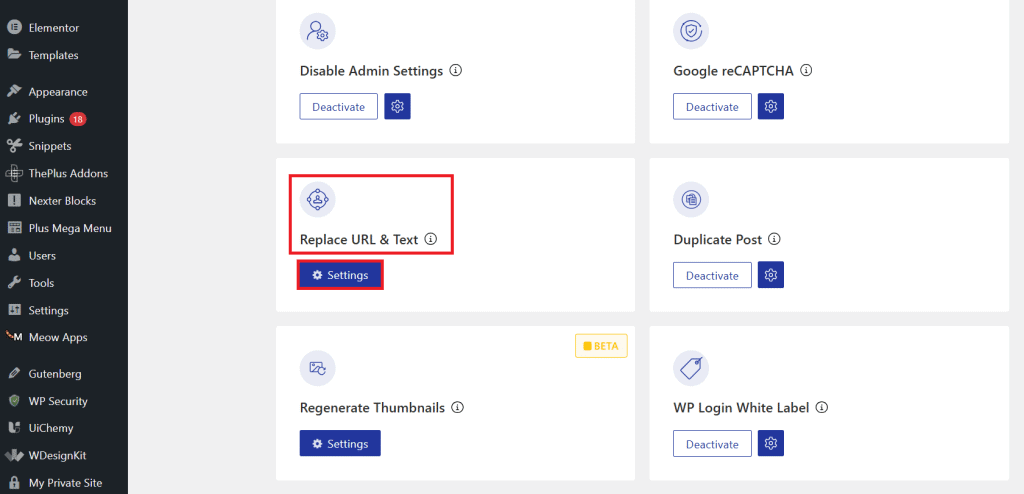Click the Snippets scissors icon
Screen dimensions: 1024x494
(x=14, y=146)
